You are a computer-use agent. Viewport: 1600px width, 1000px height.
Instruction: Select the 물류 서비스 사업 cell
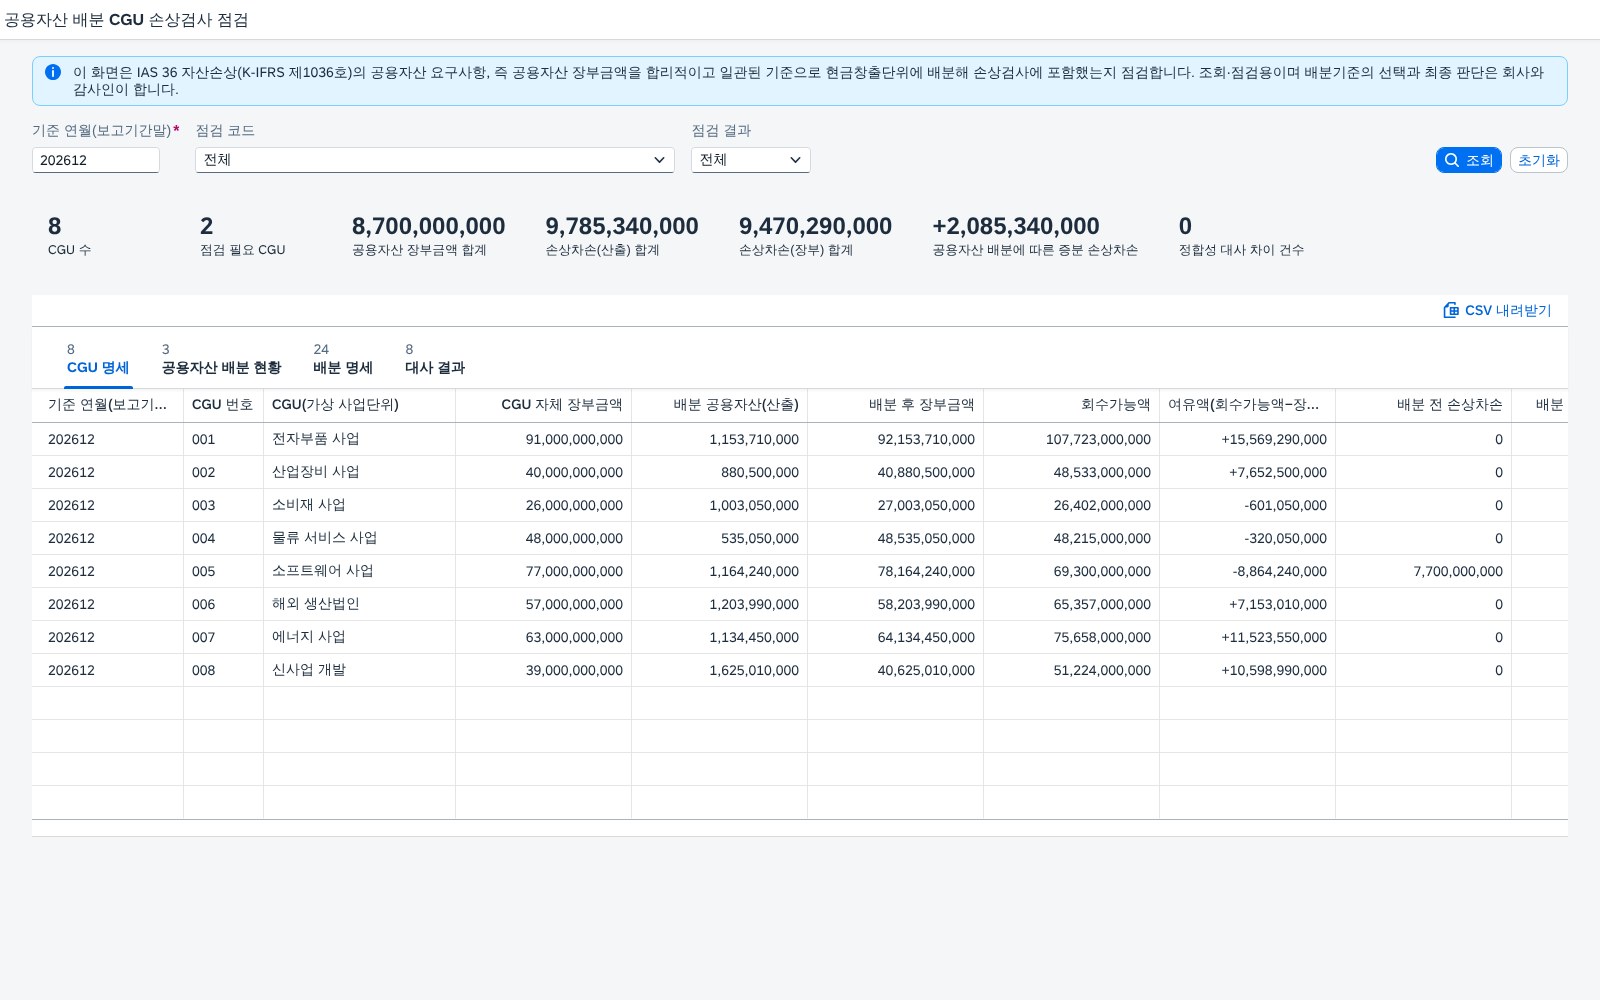tap(359, 538)
